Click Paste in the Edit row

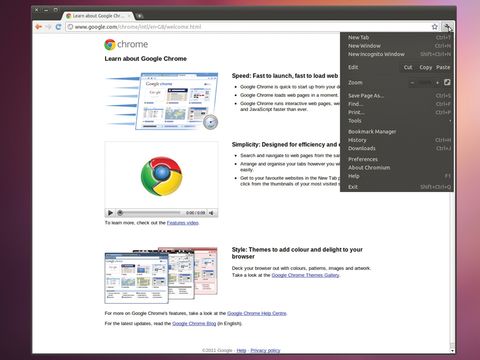tap(443, 67)
